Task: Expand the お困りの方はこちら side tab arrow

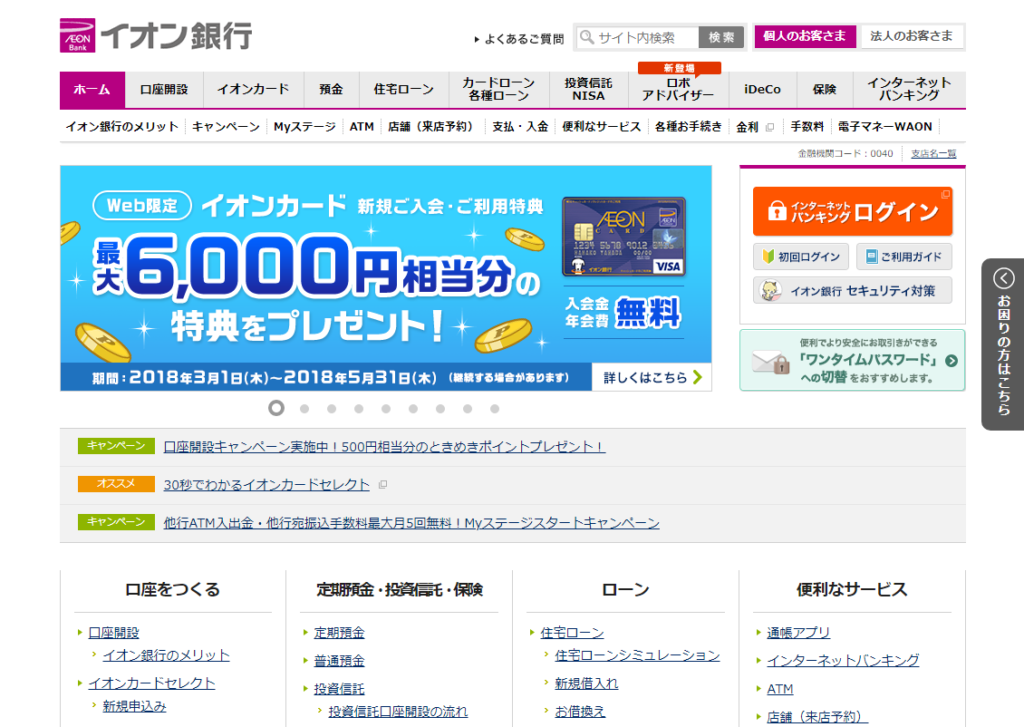Action: (x=1004, y=278)
